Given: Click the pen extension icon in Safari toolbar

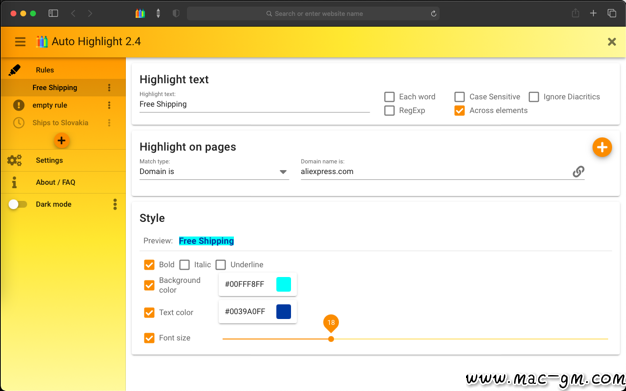Looking at the screenshot, I should click(x=158, y=14).
